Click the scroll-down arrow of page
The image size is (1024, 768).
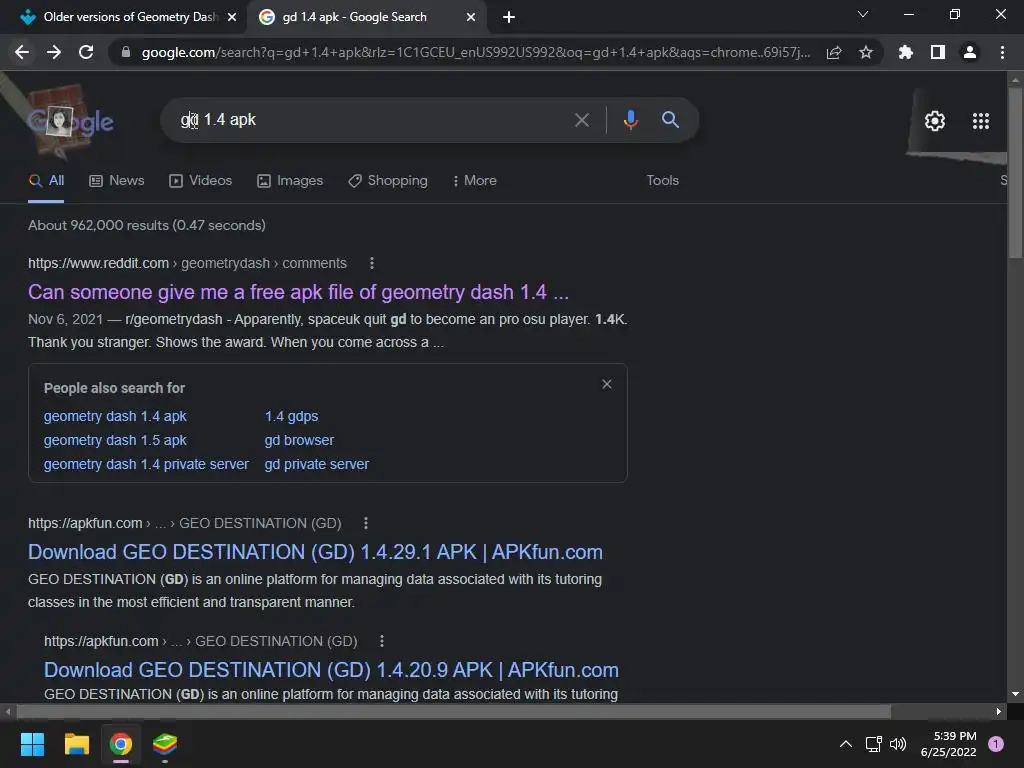click(1015, 694)
